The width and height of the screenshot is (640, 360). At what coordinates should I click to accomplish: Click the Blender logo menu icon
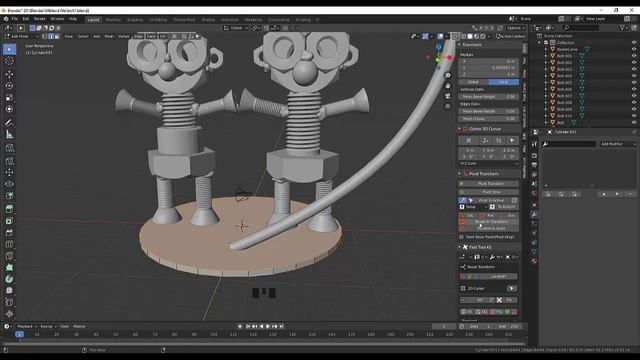click(6, 19)
